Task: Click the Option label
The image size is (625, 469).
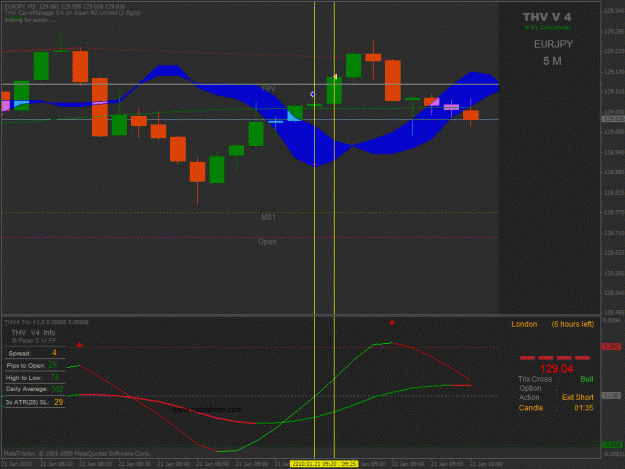Action: point(530,388)
